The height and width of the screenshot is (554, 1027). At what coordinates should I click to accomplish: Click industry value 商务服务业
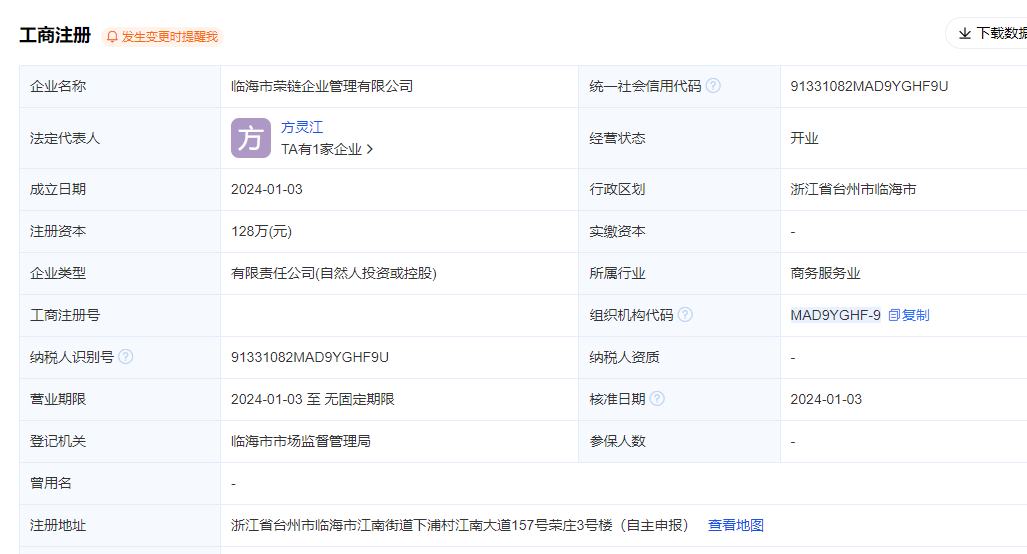click(x=825, y=273)
